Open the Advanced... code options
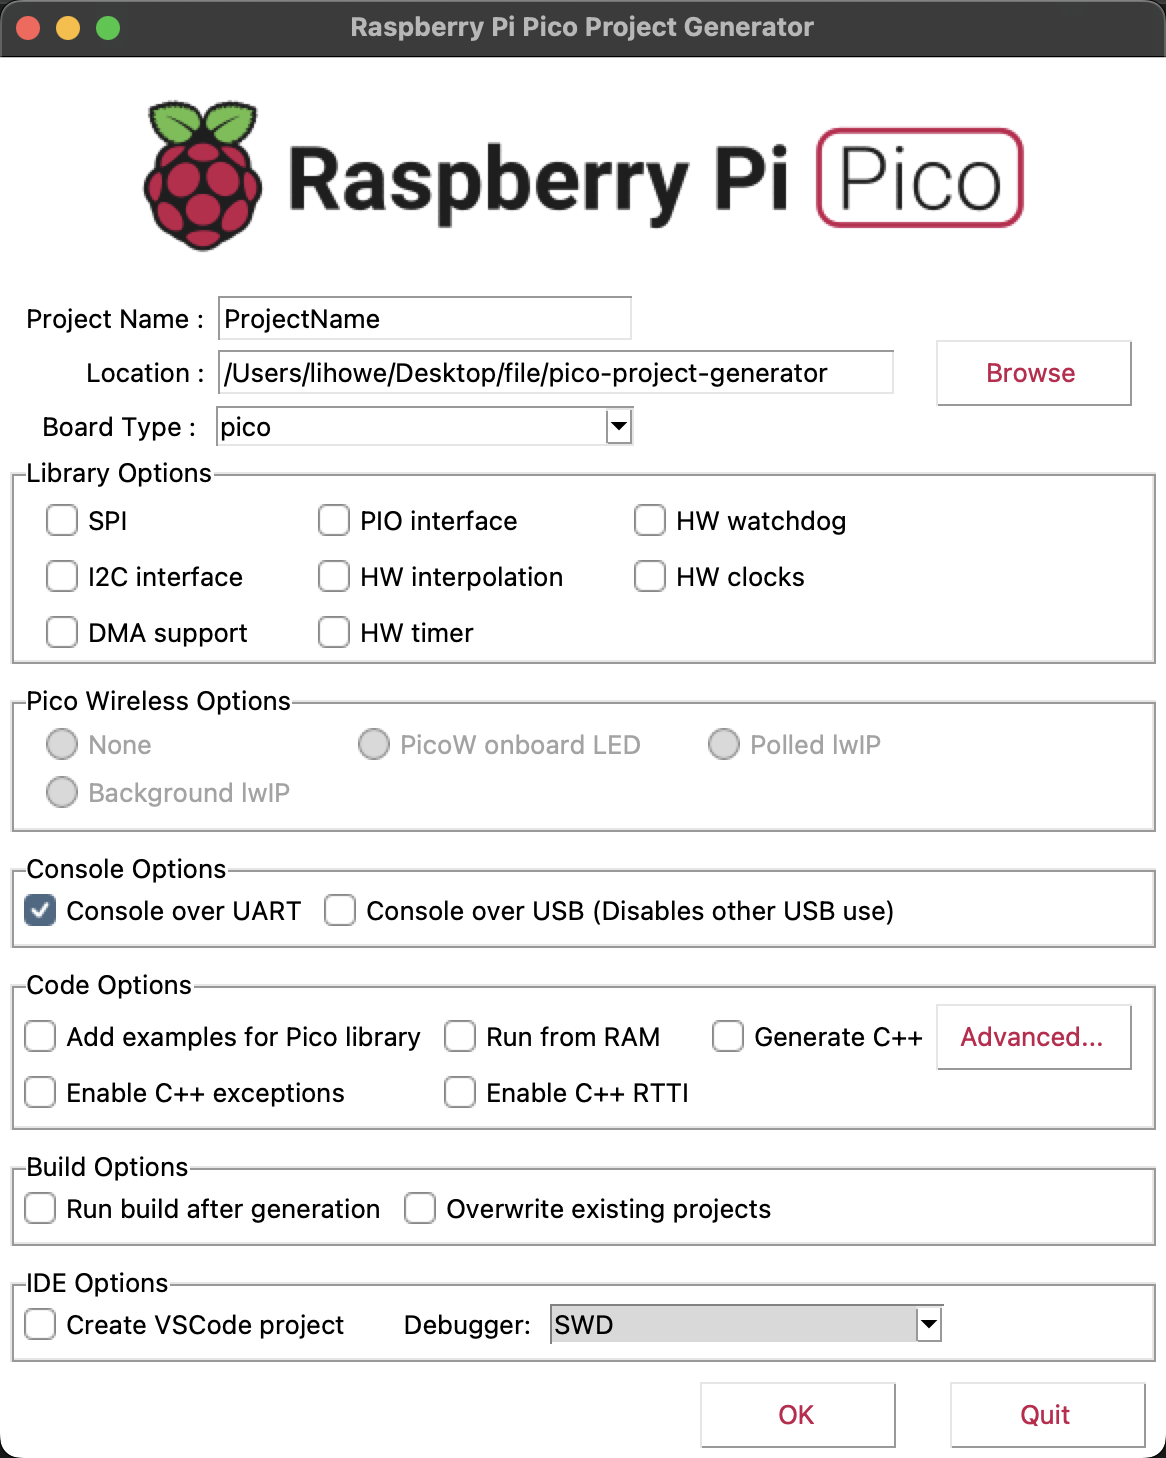 (1033, 1037)
